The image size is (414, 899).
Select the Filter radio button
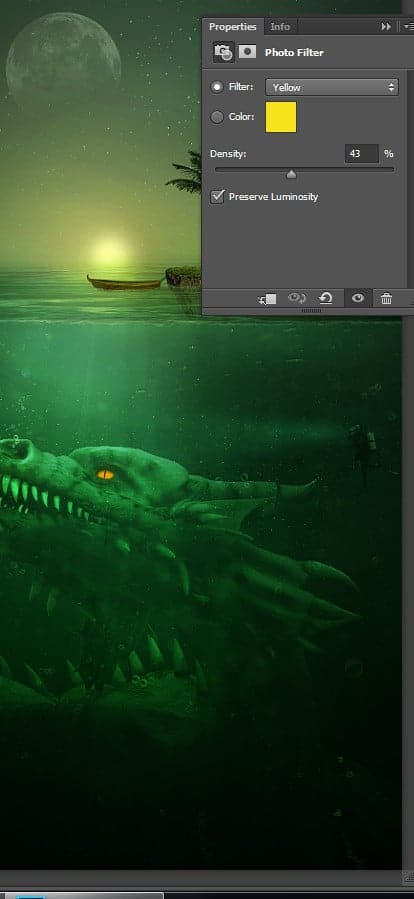click(x=217, y=87)
